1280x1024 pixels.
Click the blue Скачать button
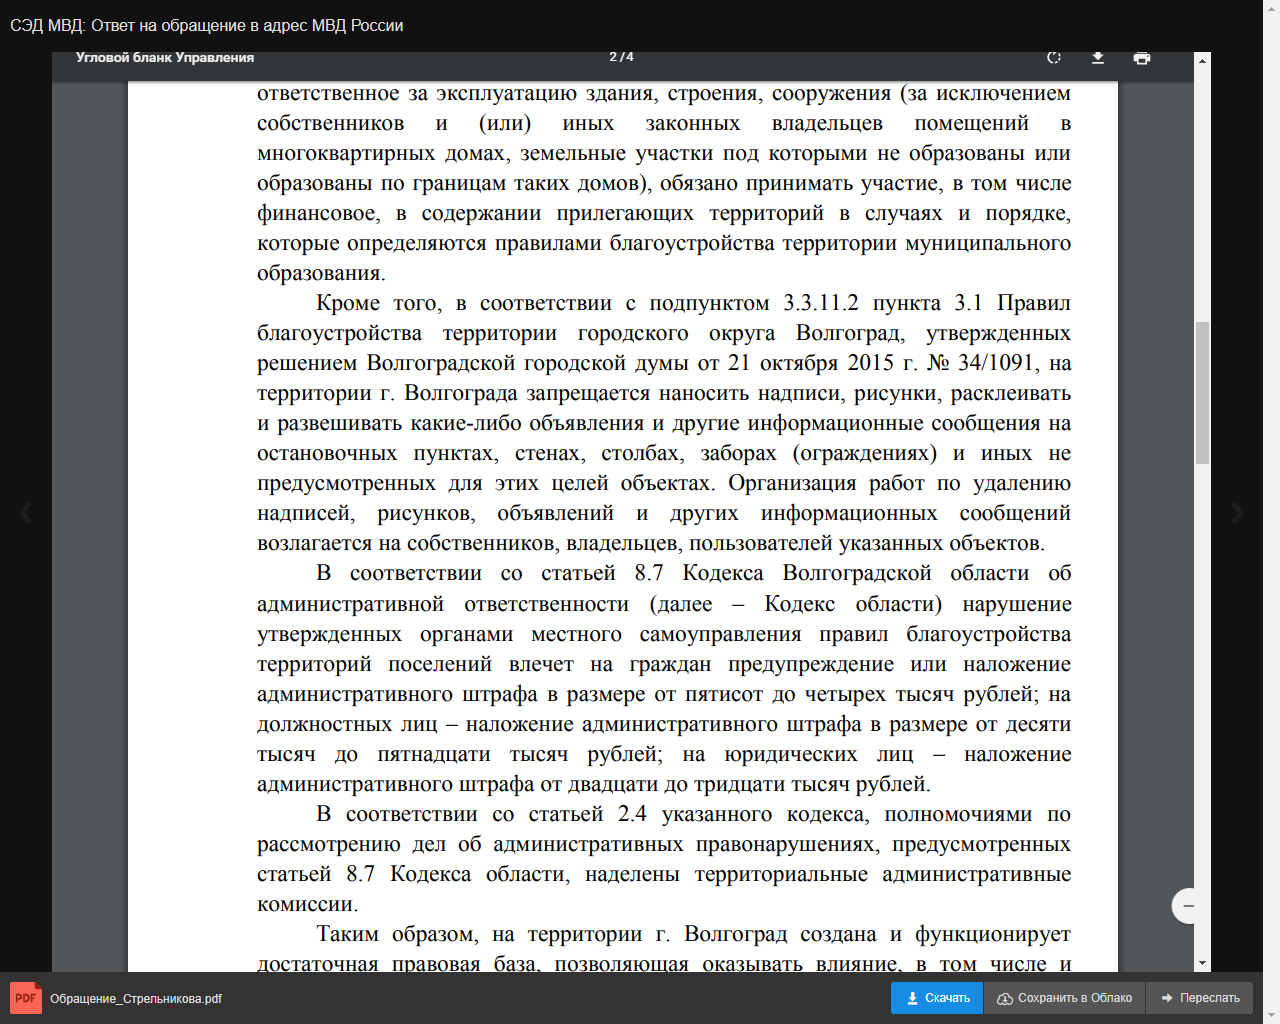937,998
